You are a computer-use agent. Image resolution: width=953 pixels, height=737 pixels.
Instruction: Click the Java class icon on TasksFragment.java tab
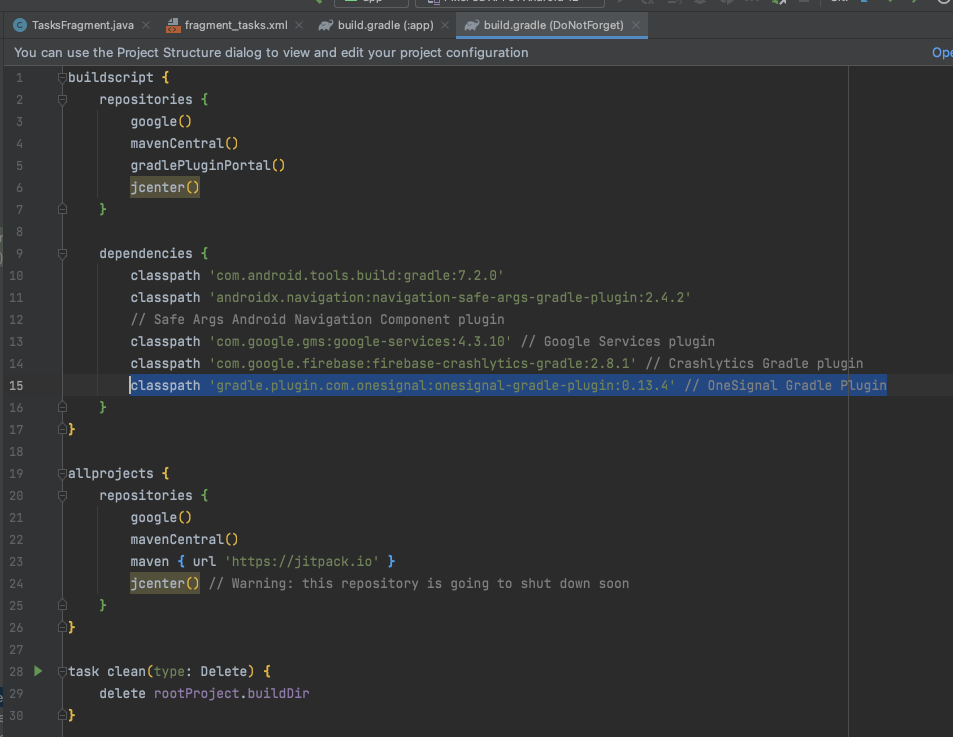(20, 25)
